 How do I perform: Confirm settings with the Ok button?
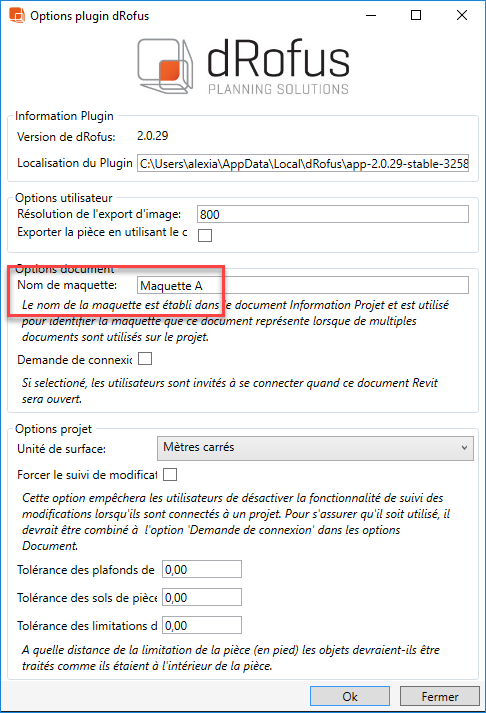point(350,697)
